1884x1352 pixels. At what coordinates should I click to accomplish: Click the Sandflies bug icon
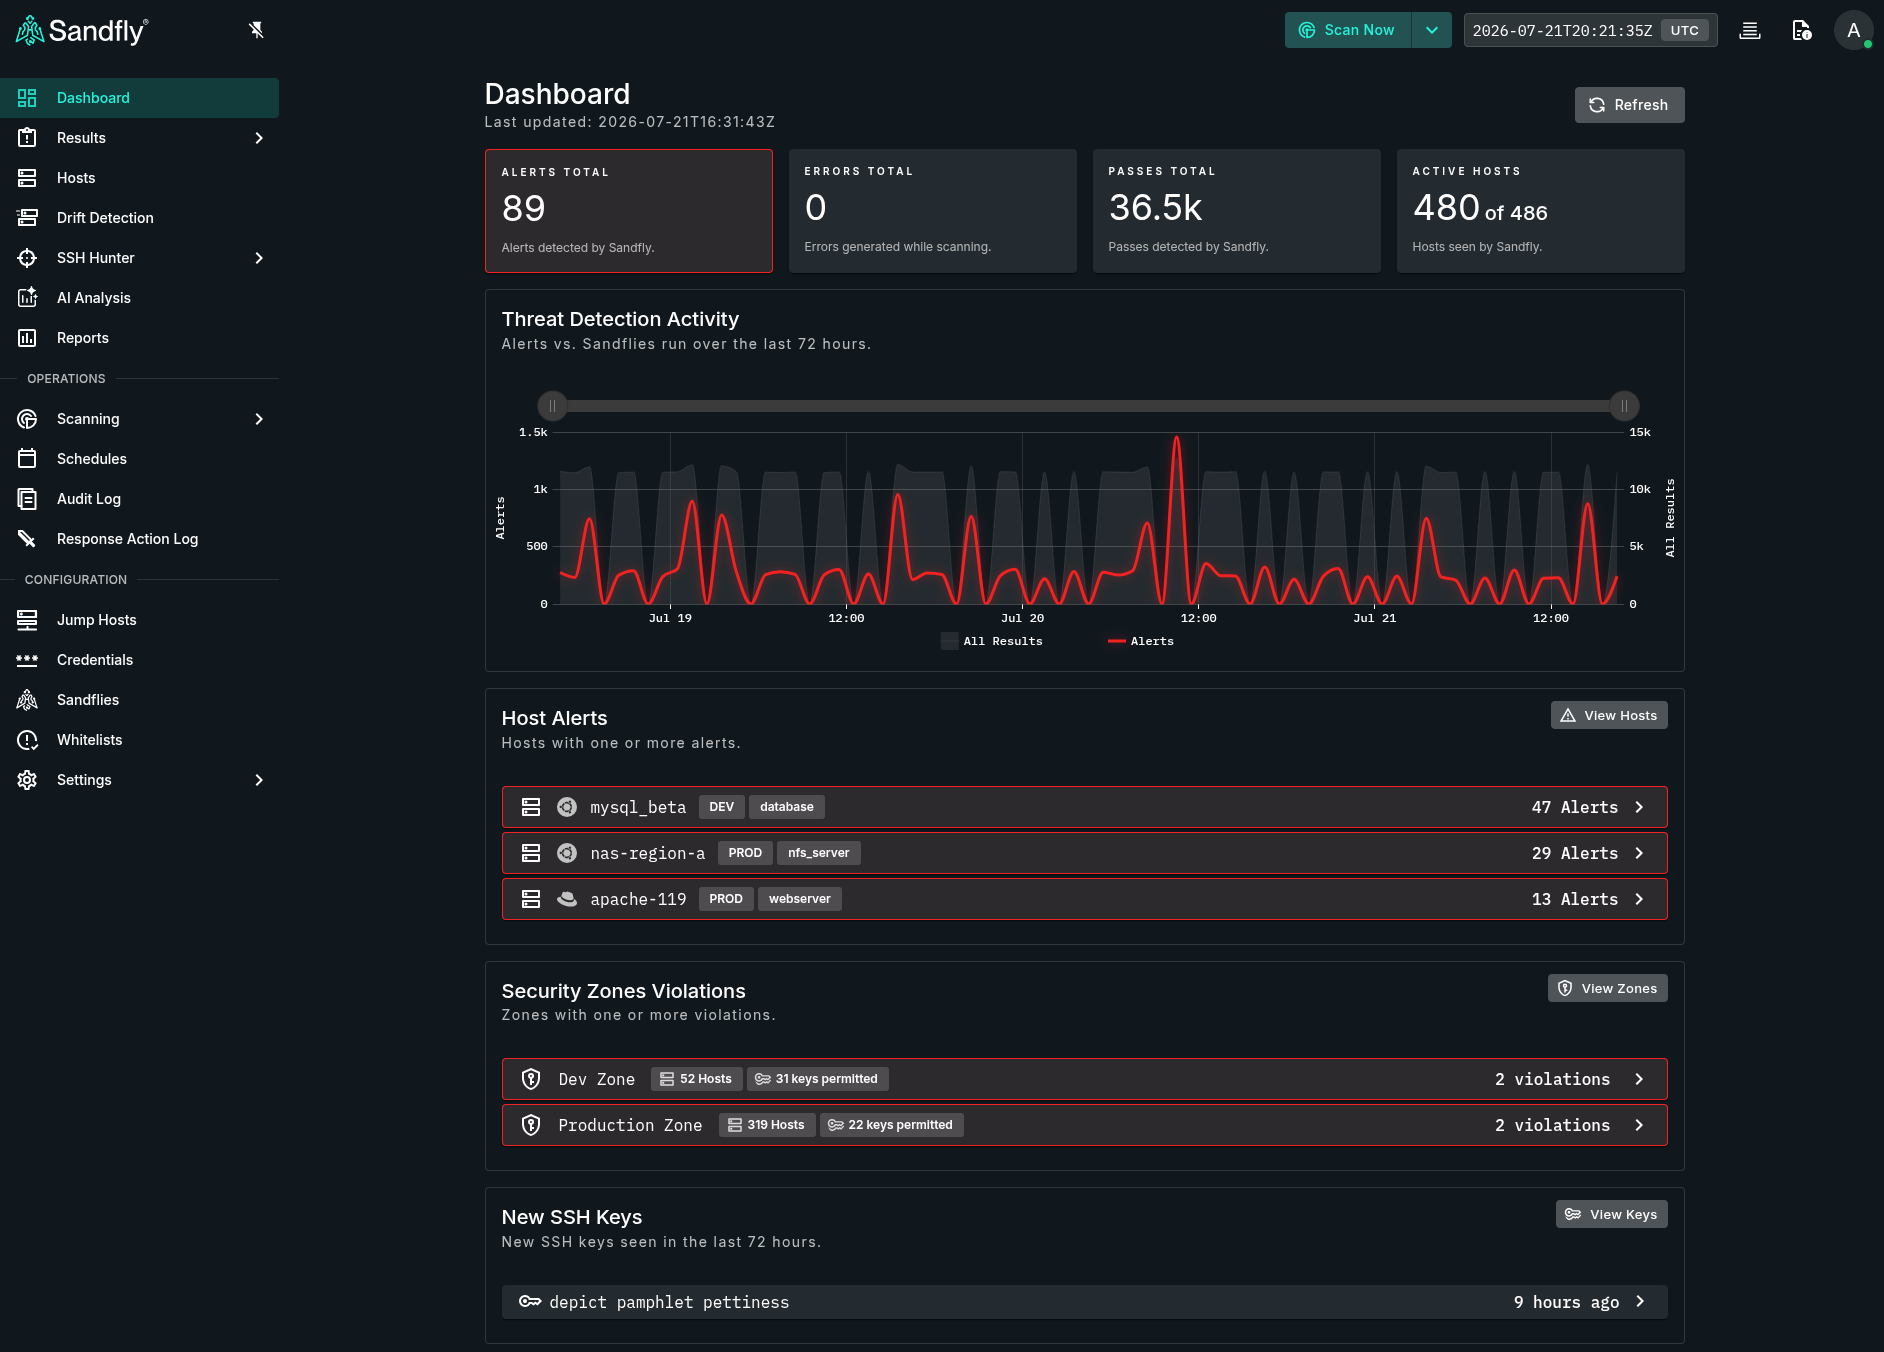tap(27, 700)
